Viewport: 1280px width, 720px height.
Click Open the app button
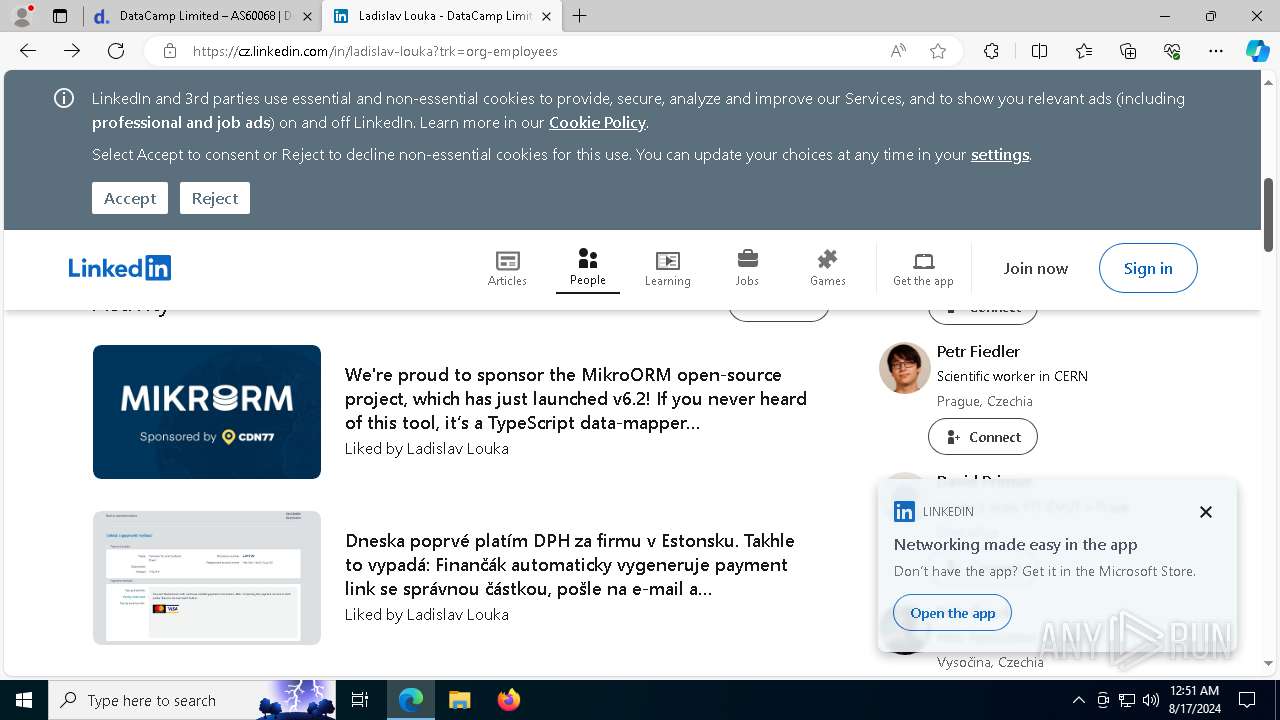click(953, 613)
